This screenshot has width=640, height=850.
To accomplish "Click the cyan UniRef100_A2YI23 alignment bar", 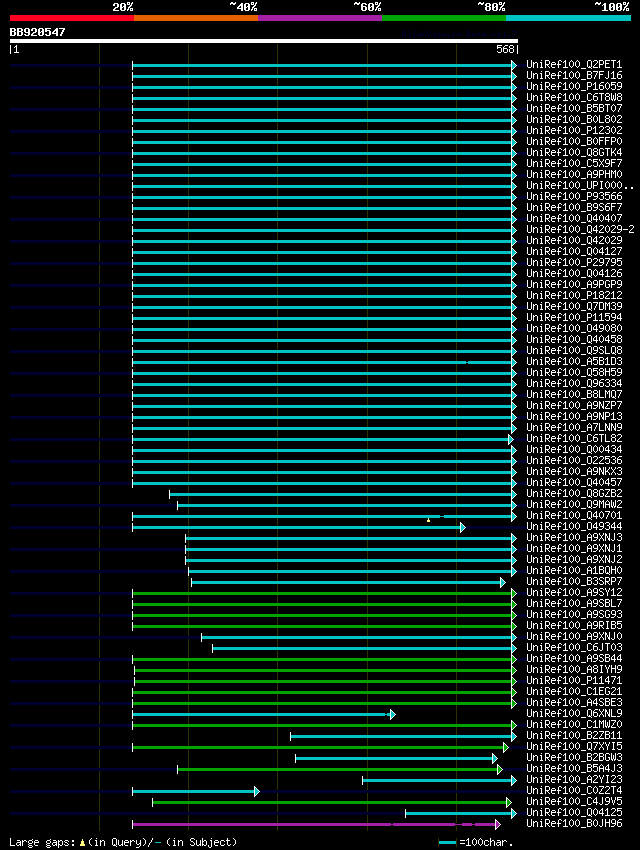I will [x=437, y=781].
